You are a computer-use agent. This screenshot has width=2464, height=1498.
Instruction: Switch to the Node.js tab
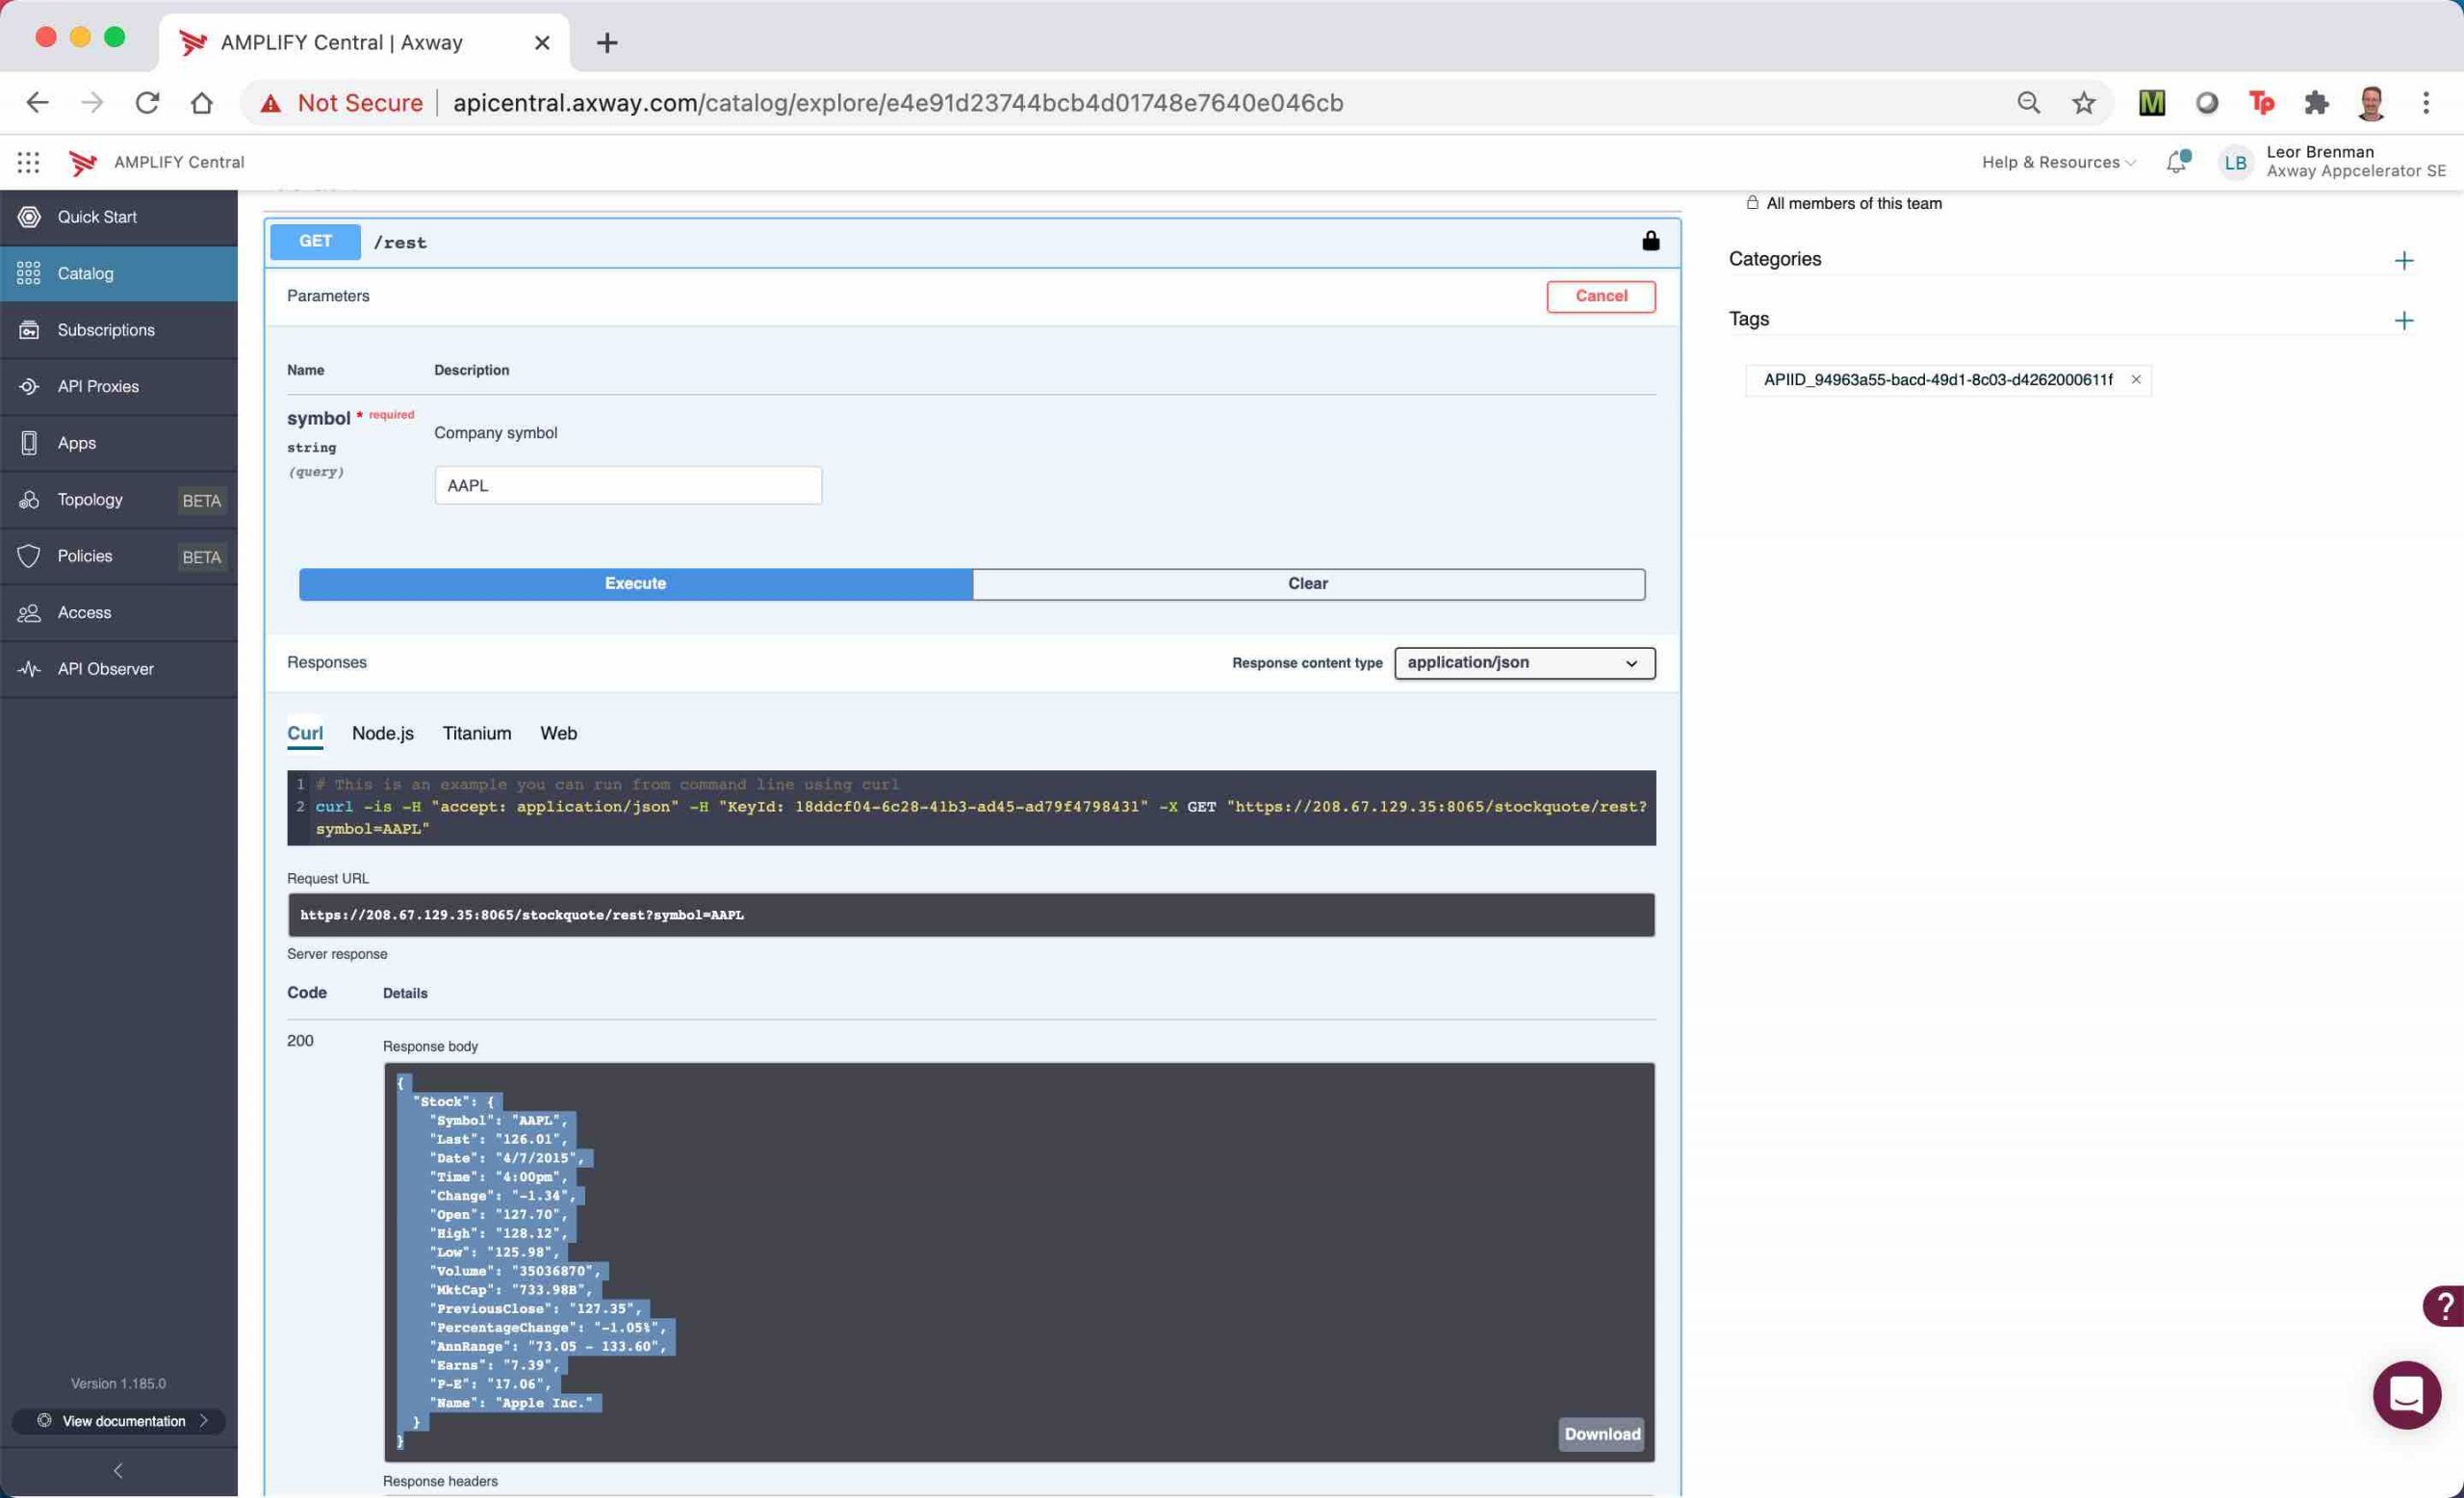coord(382,733)
